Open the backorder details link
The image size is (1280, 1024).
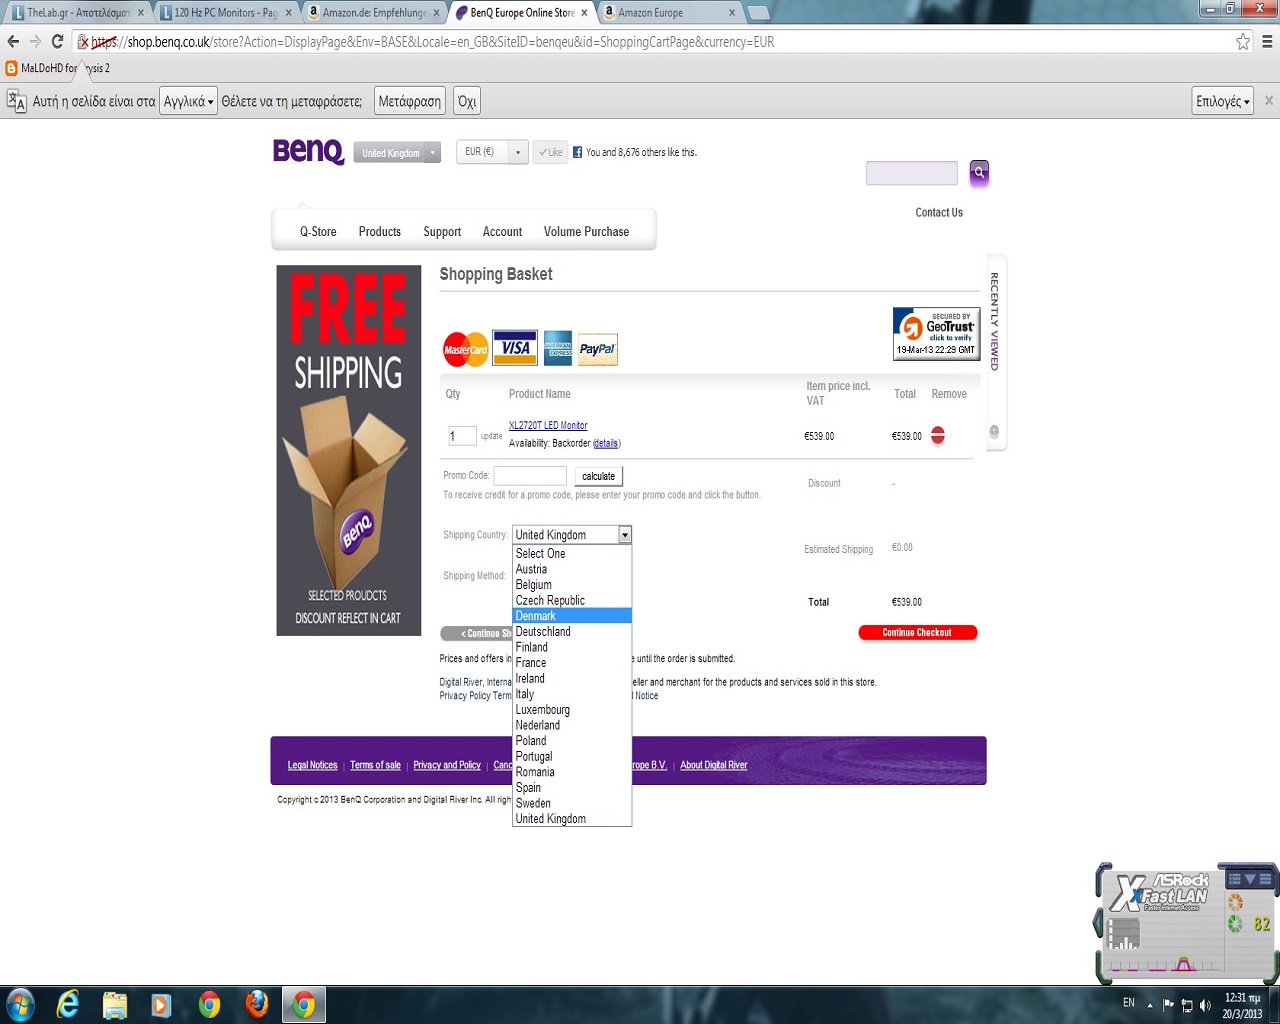pos(606,443)
